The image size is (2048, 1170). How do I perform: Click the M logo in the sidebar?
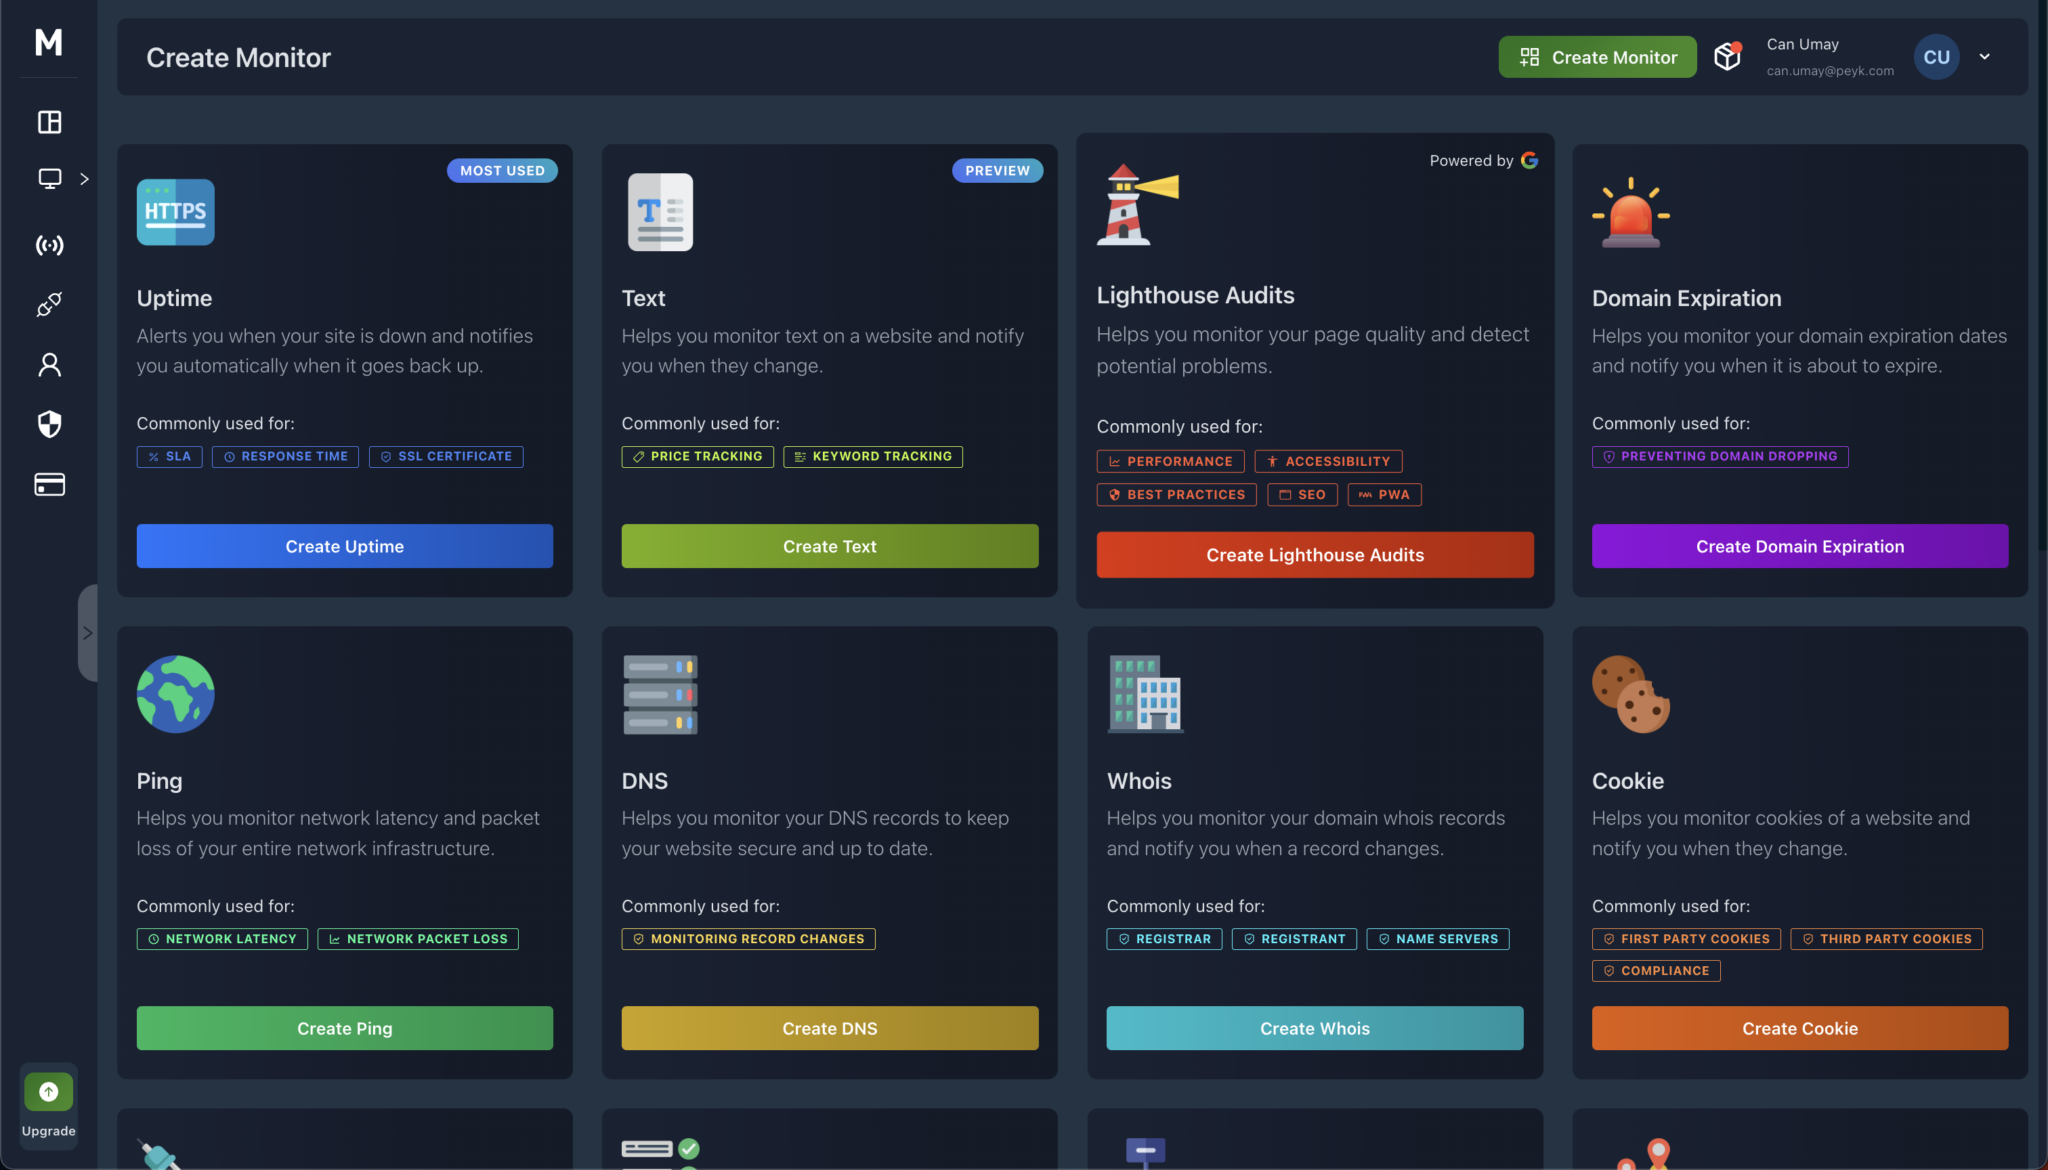48,42
